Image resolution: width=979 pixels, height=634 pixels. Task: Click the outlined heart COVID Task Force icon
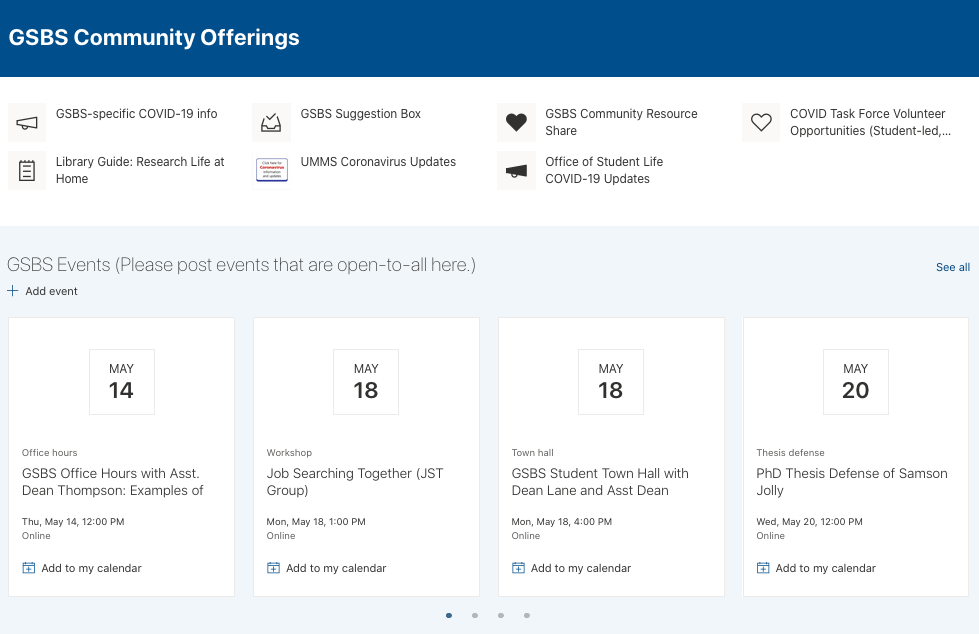pos(761,123)
